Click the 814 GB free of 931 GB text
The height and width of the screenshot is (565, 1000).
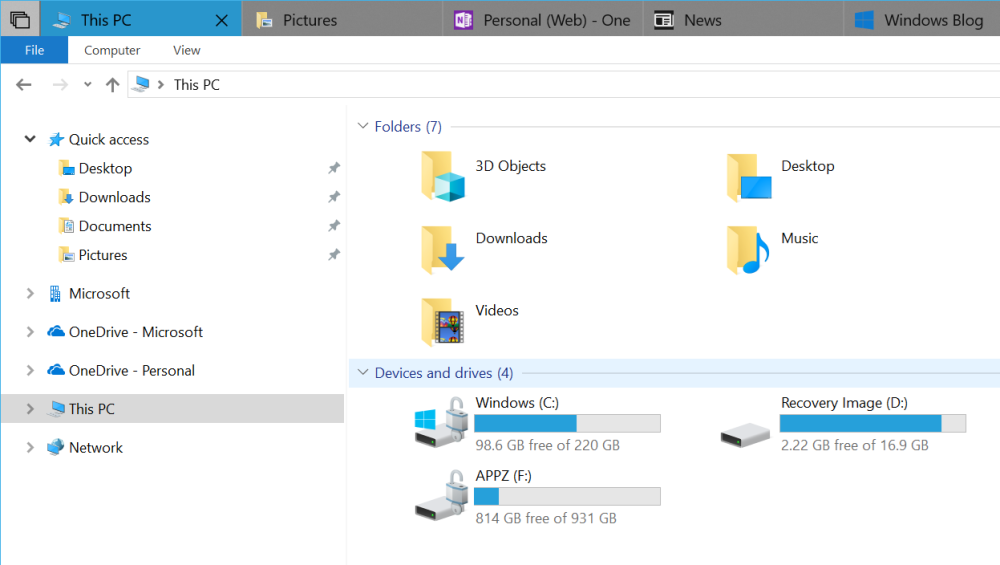point(546,518)
